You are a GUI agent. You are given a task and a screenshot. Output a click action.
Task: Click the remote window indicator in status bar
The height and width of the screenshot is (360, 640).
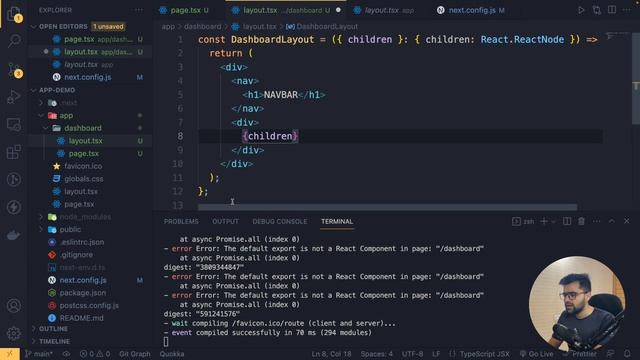point(10,354)
